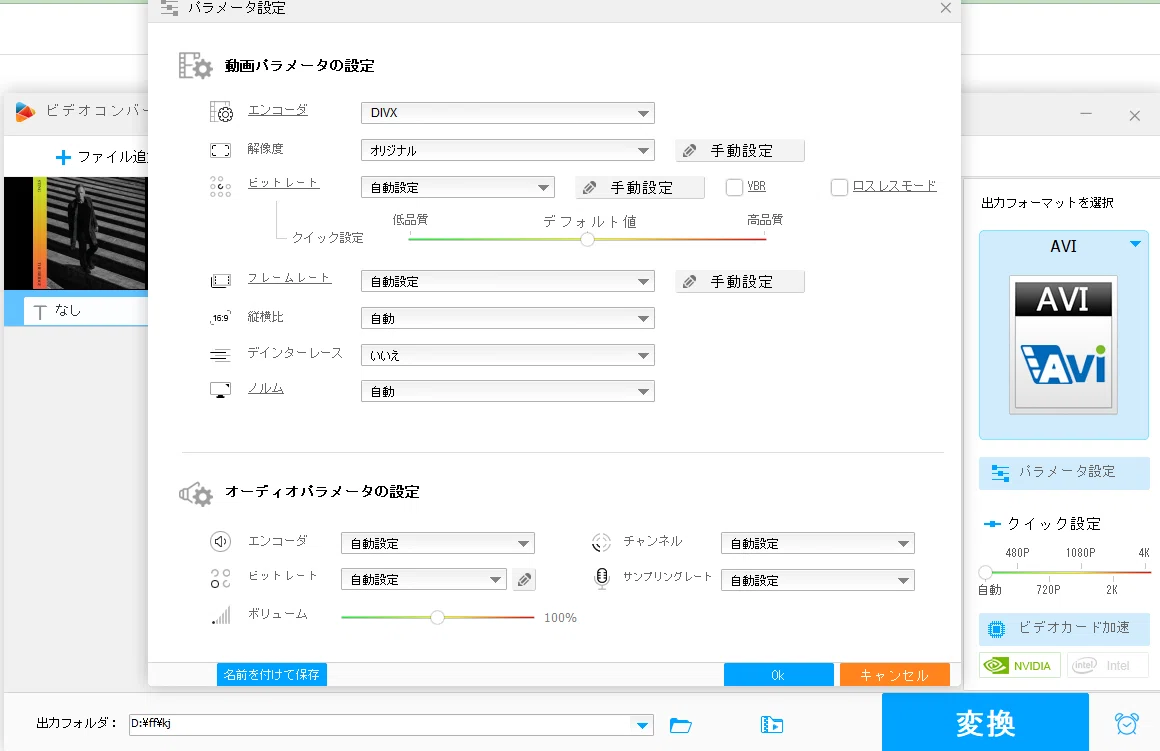Click the キャンセル button
1160x751 pixels.
pyautogui.click(x=894, y=674)
